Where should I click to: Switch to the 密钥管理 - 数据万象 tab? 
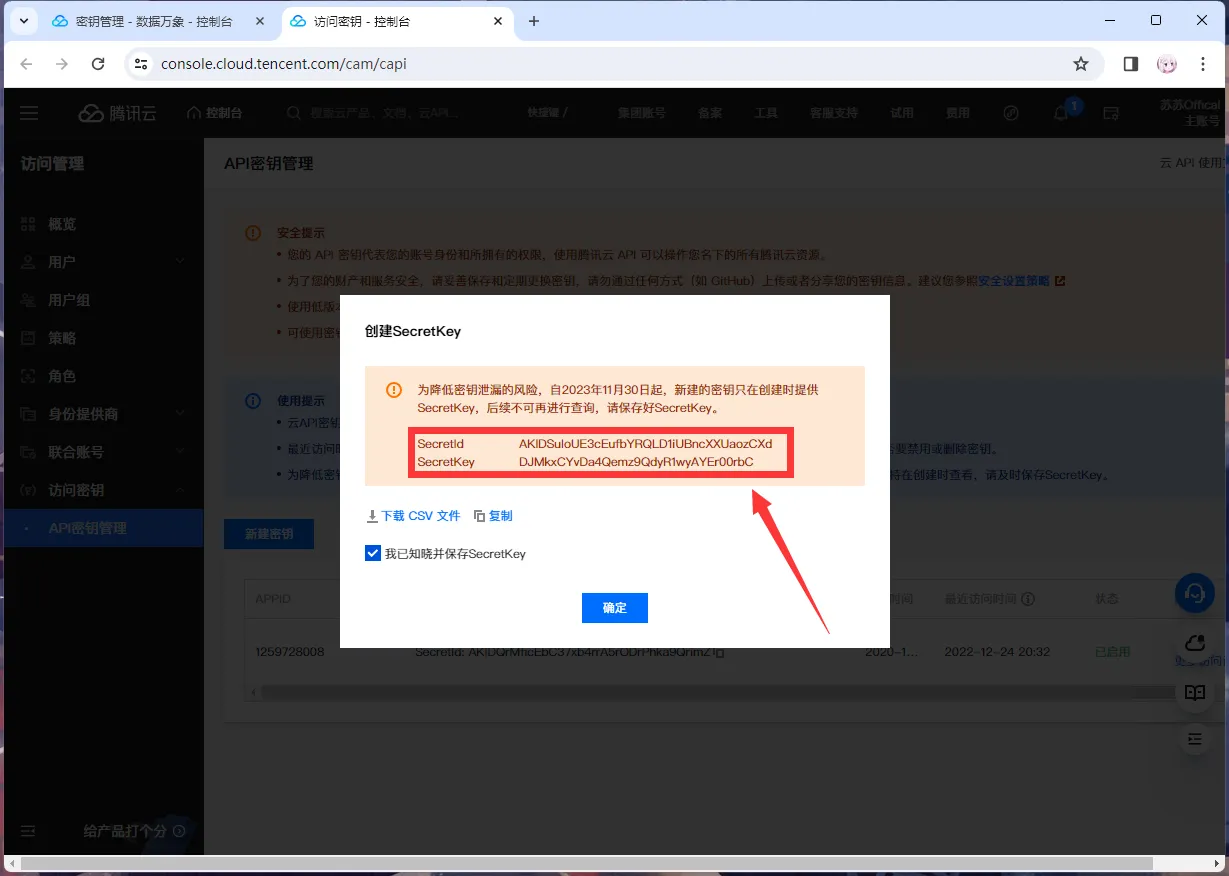point(160,21)
